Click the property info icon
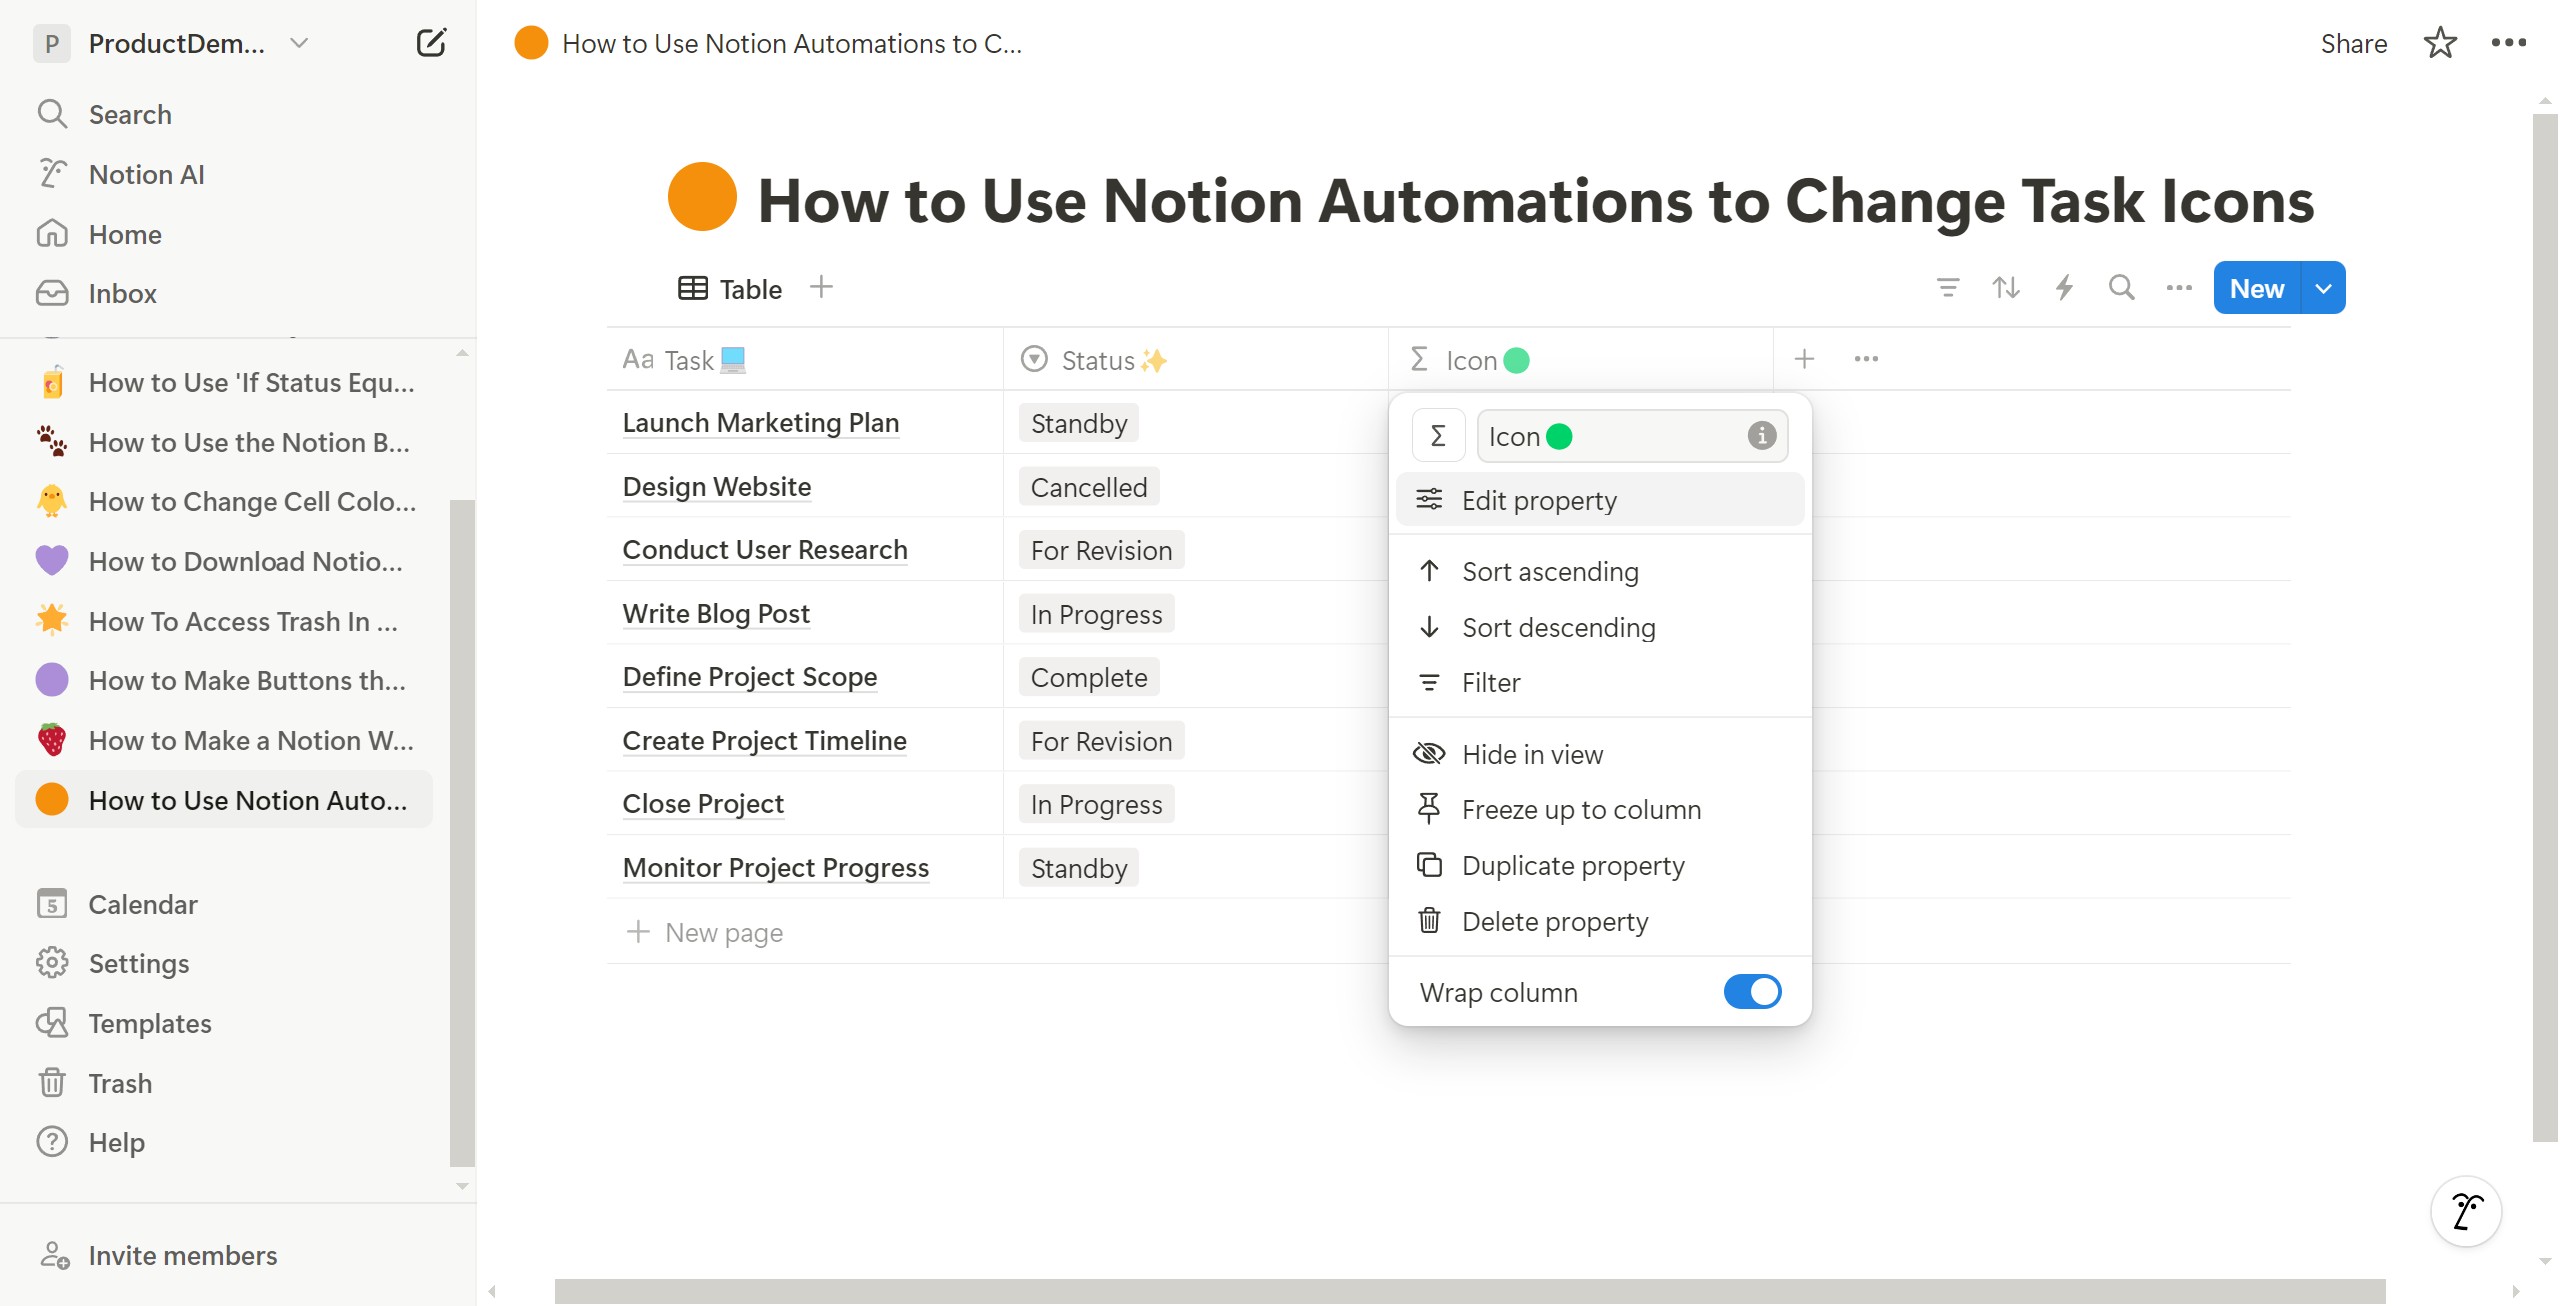The width and height of the screenshot is (2561, 1306). click(x=1761, y=436)
